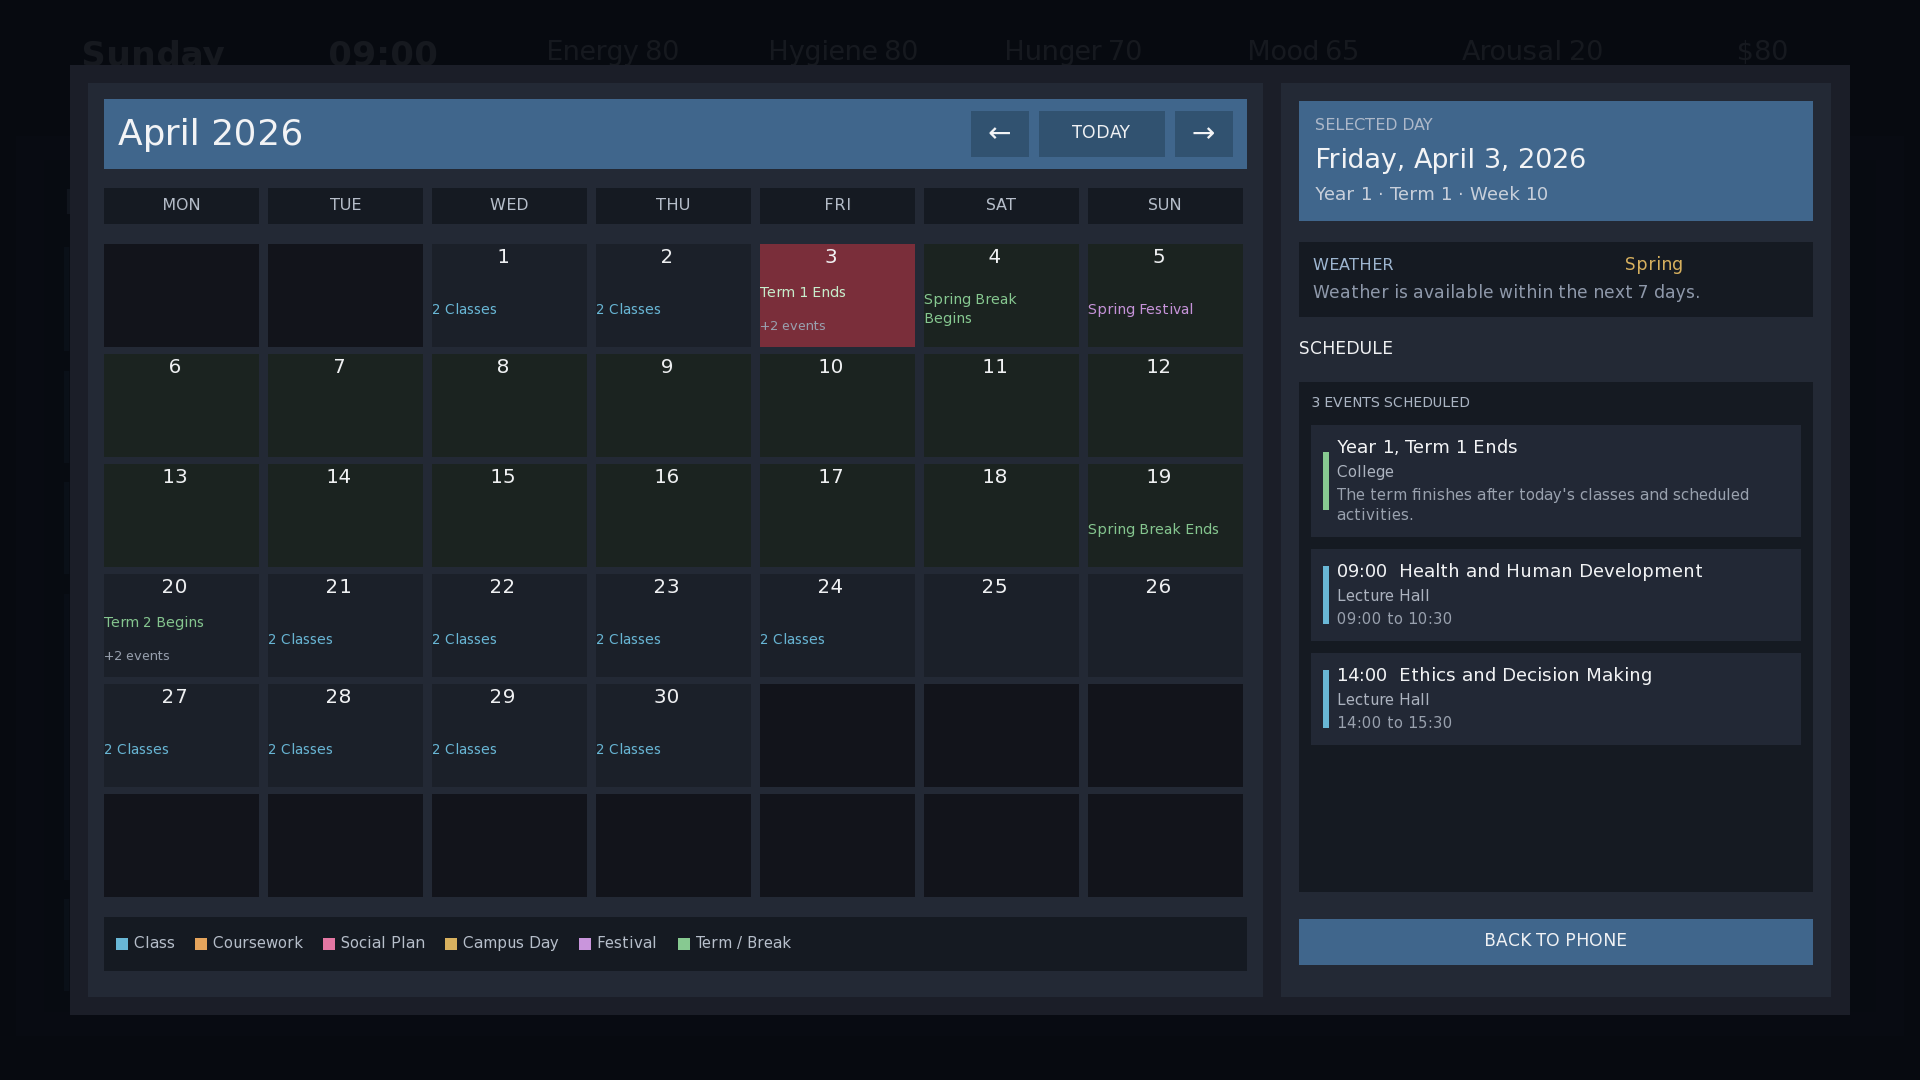Image resolution: width=1920 pixels, height=1080 pixels.
Task: Go to next month with right arrow
Action: [x=1203, y=133]
